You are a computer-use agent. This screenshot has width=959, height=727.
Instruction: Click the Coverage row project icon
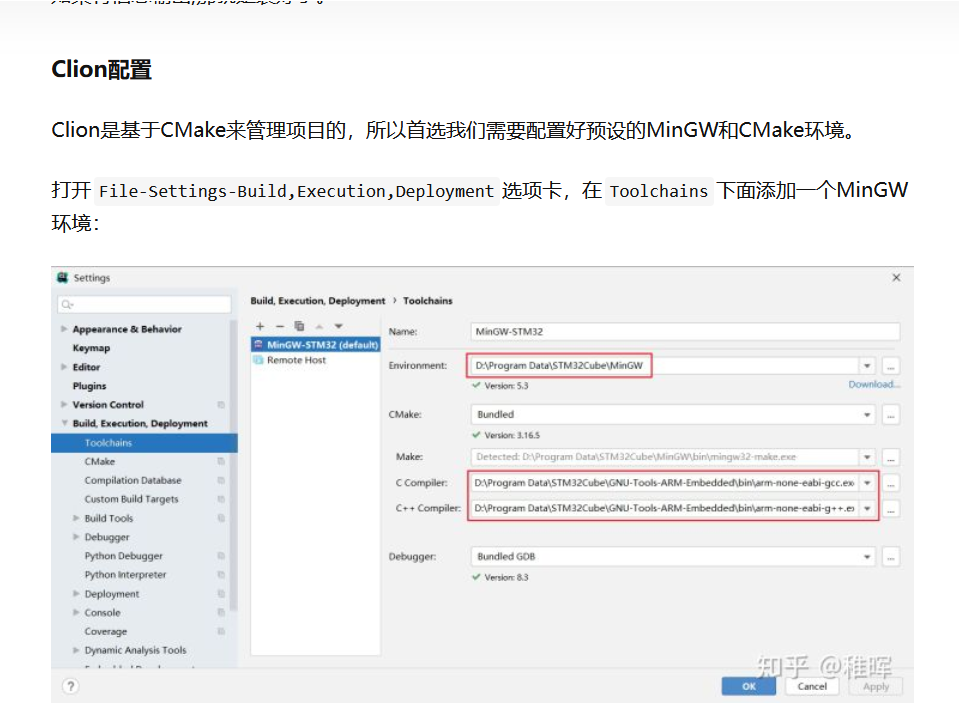(221, 632)
